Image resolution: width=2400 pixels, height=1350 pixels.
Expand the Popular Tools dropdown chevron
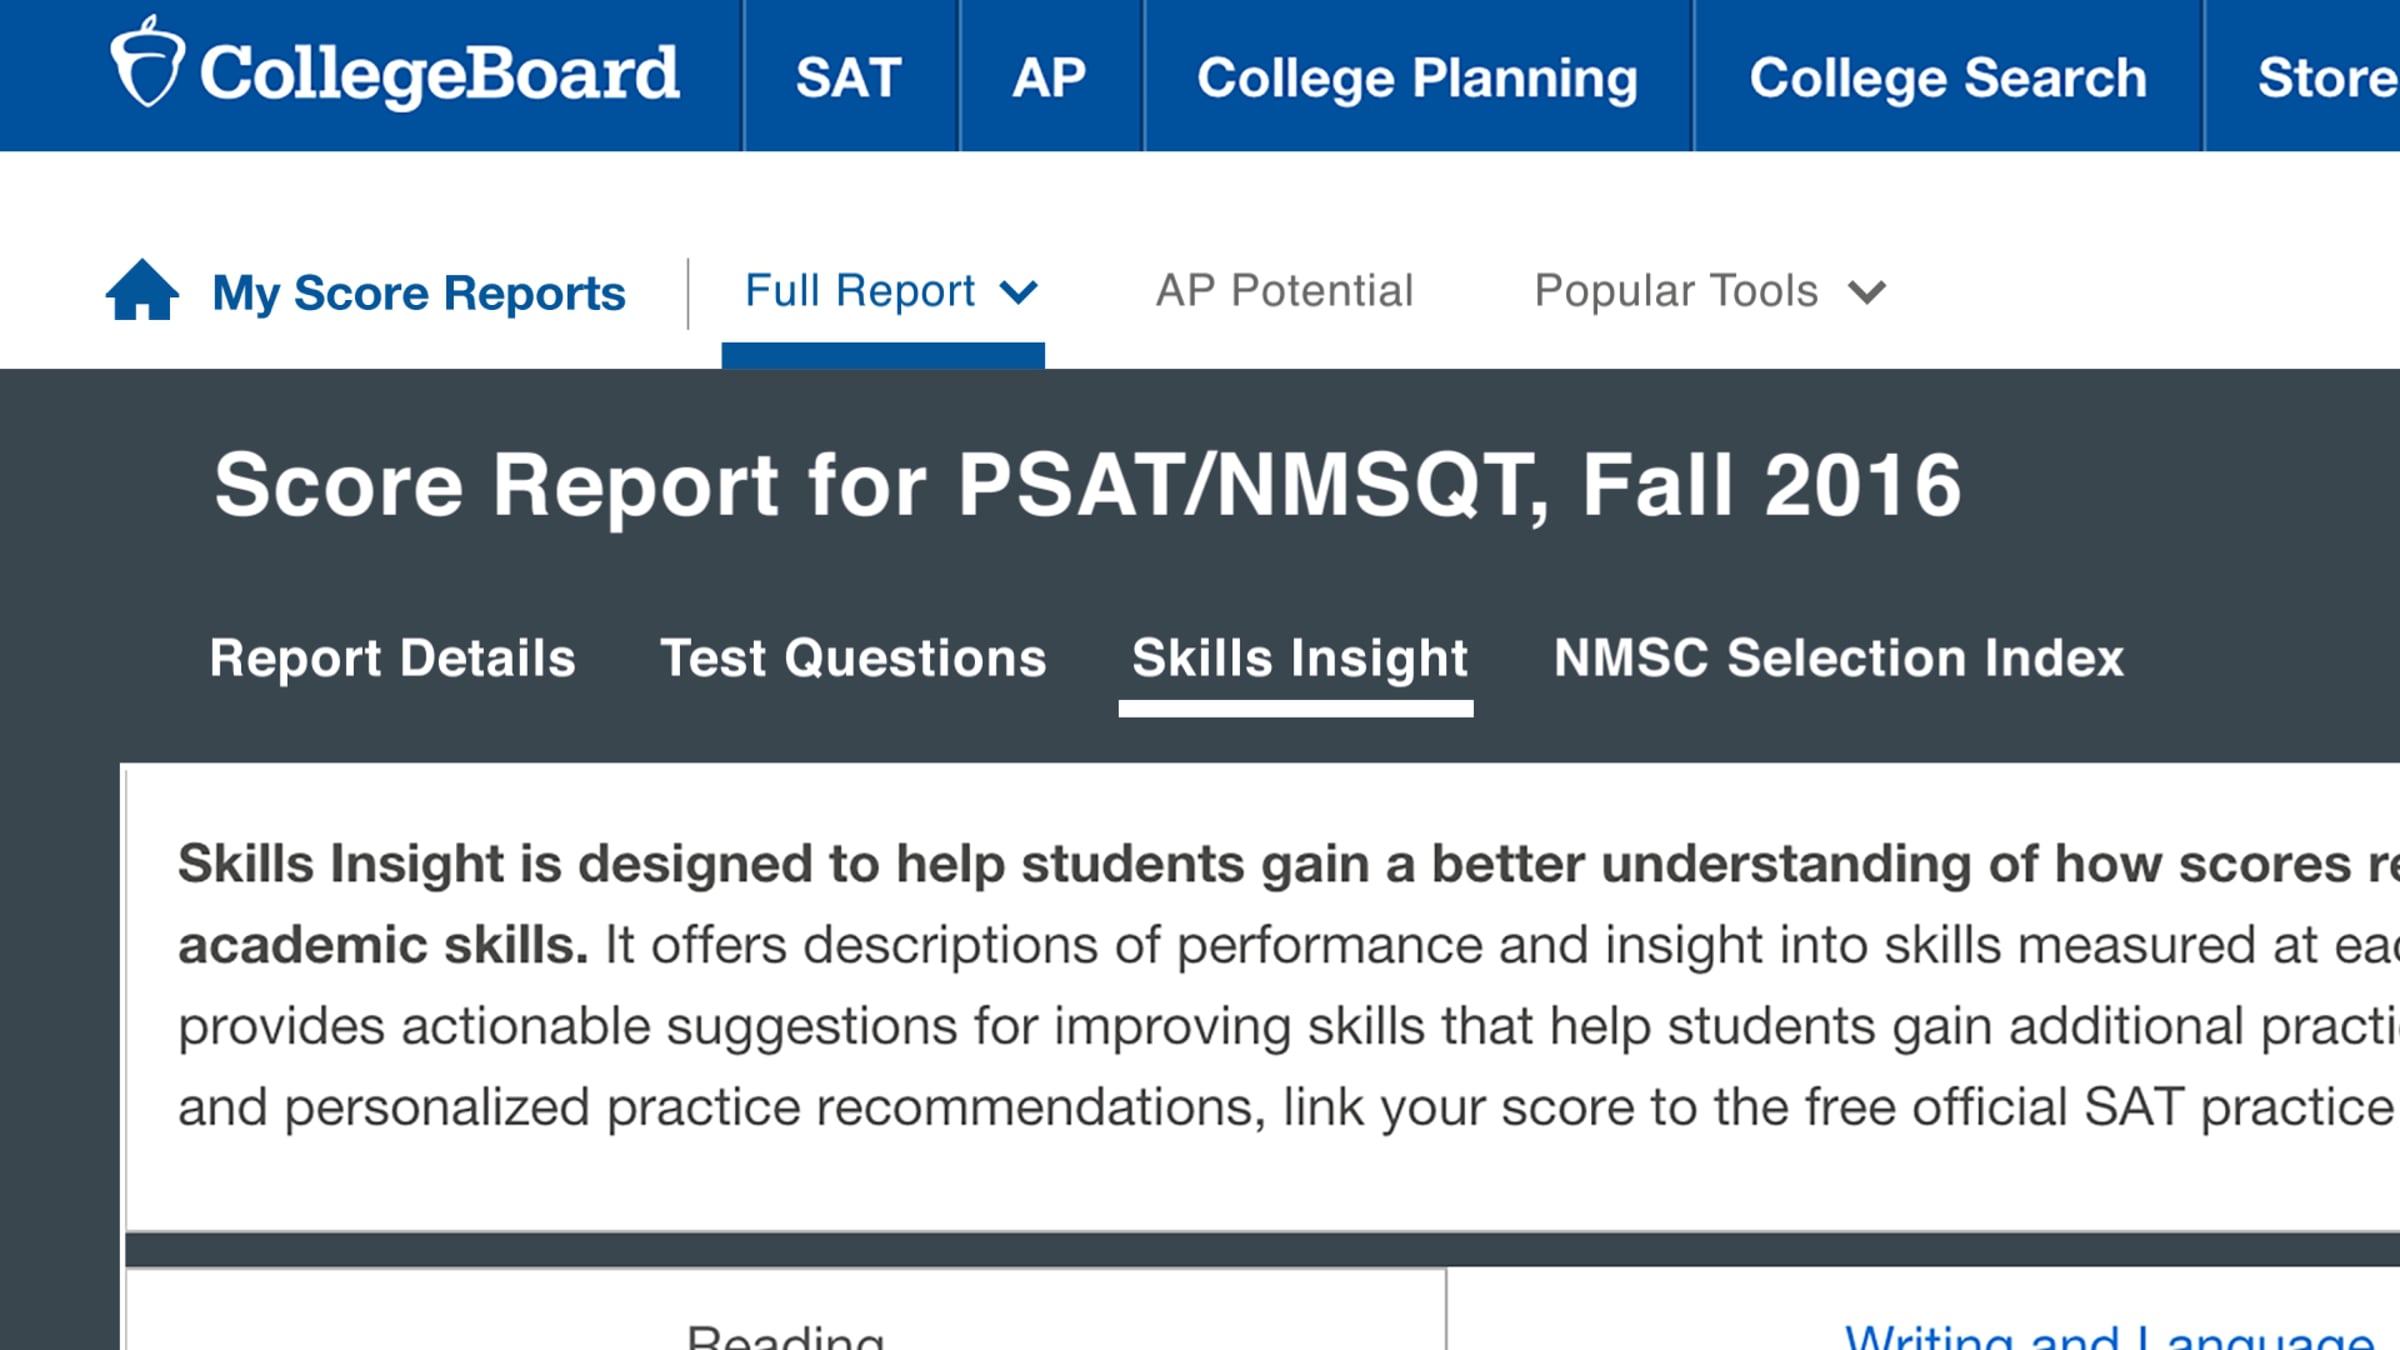click(1866, 292)
